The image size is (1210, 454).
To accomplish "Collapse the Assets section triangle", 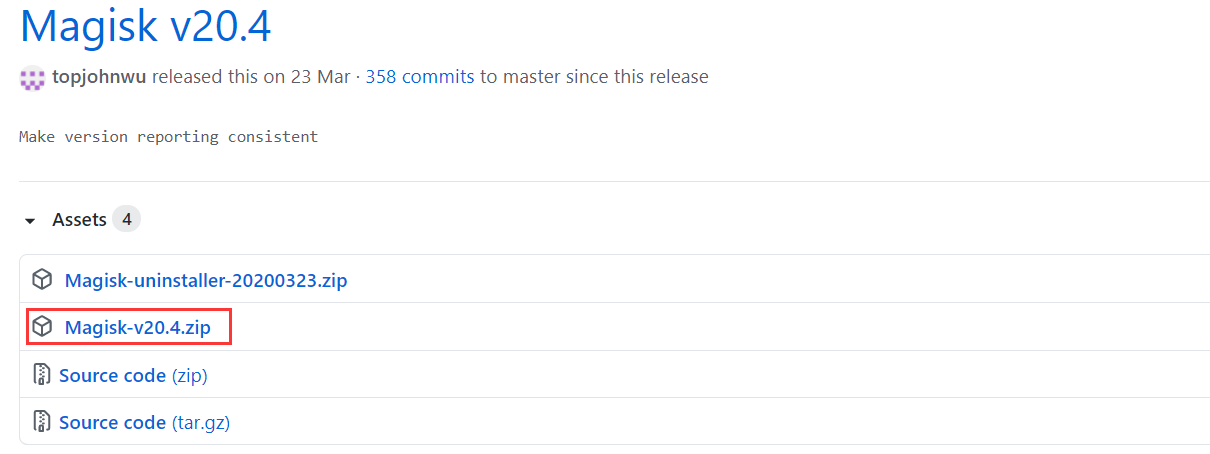I will pos(30,220).
